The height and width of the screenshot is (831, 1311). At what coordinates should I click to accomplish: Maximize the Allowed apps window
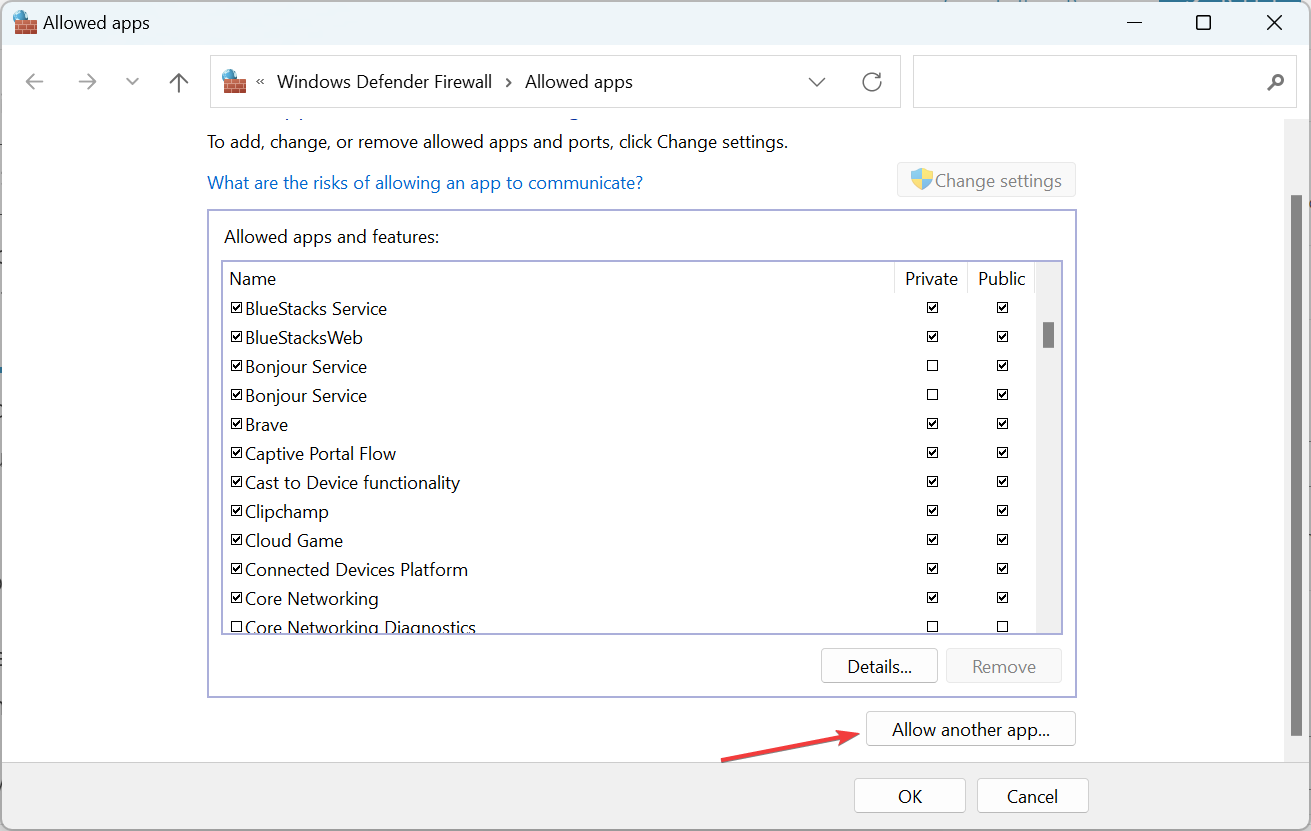[x=1204, y=22]
